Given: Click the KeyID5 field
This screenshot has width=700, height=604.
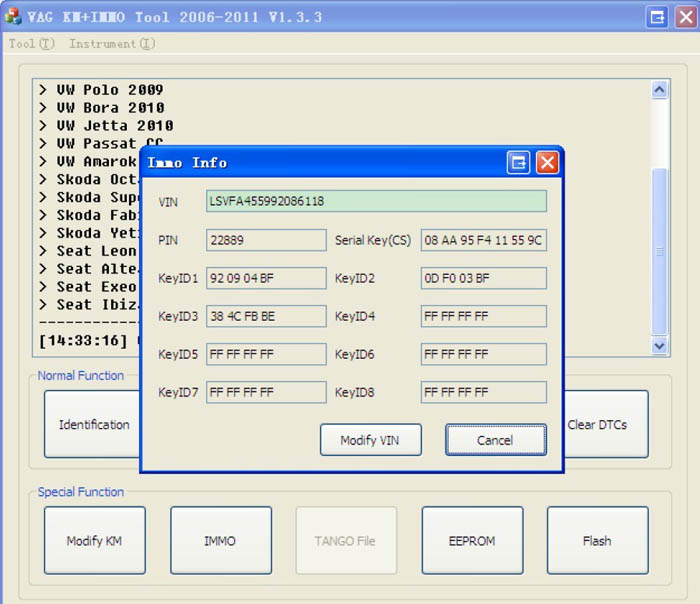Looking at the screenshot, I should pos(266,354).
